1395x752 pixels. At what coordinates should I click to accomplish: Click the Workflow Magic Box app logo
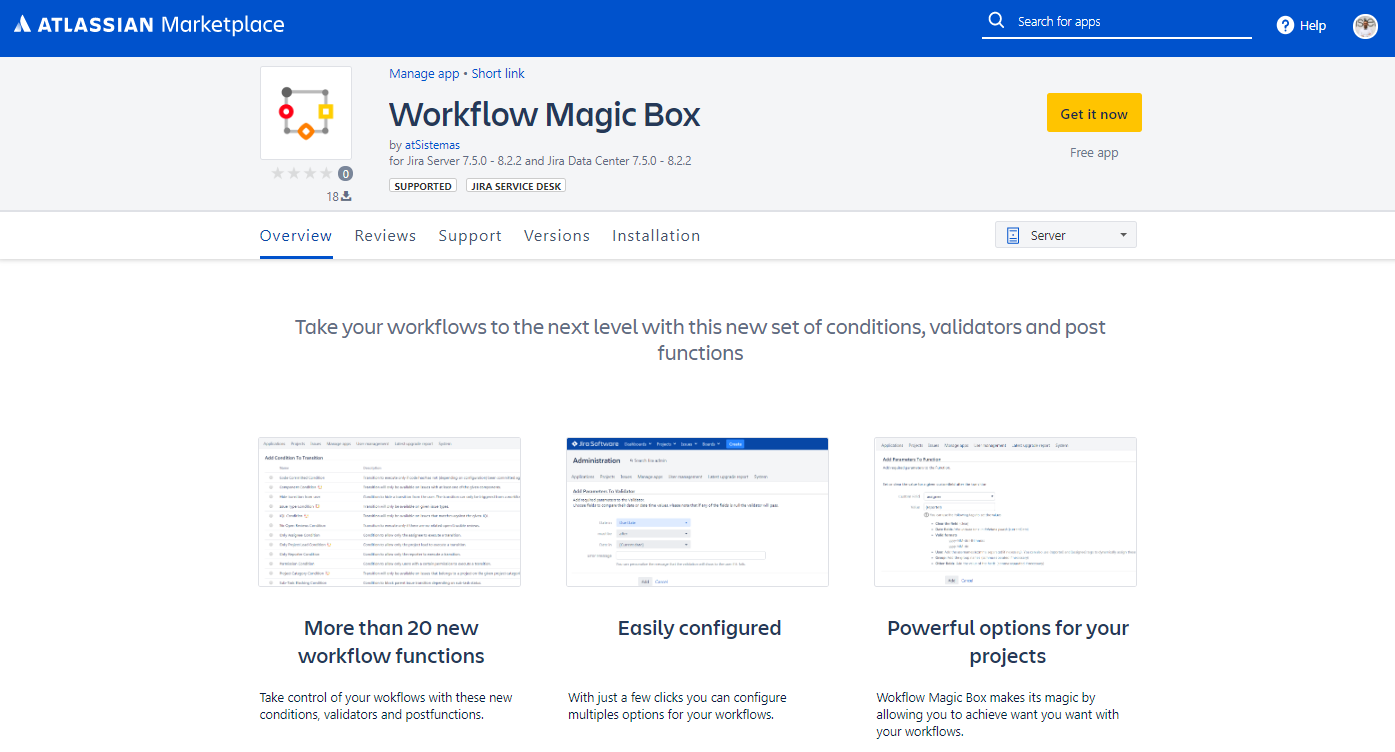[x=306, y=113]
